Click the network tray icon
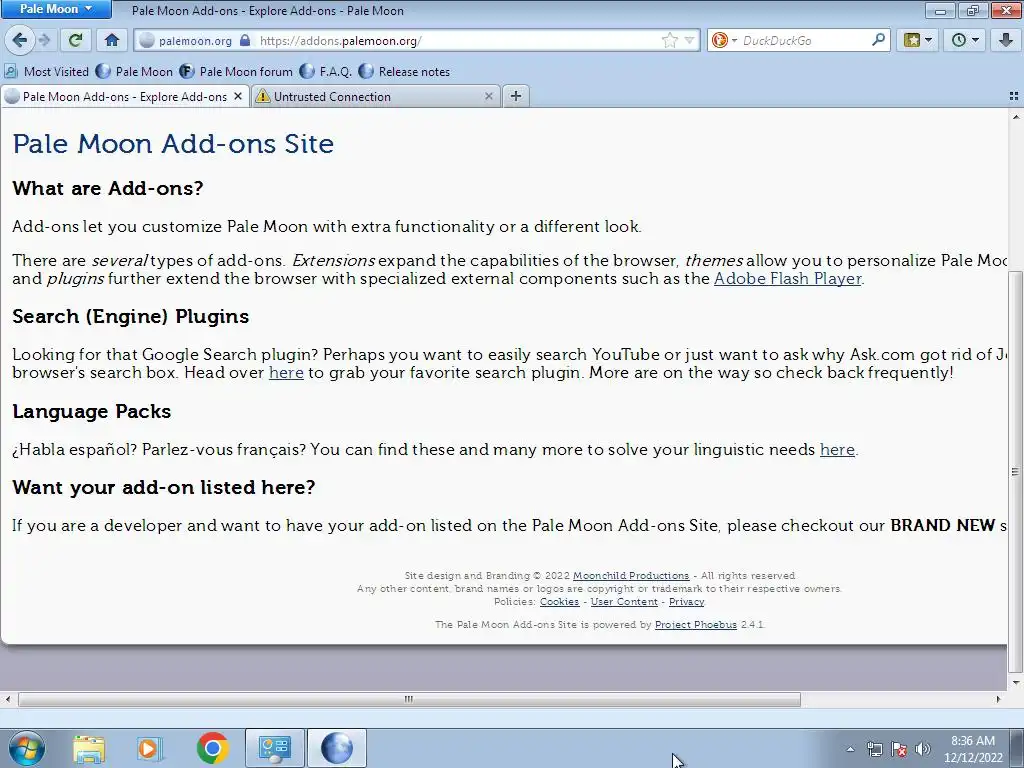Viewport: 1024px width, 768px height. [874, 749]
